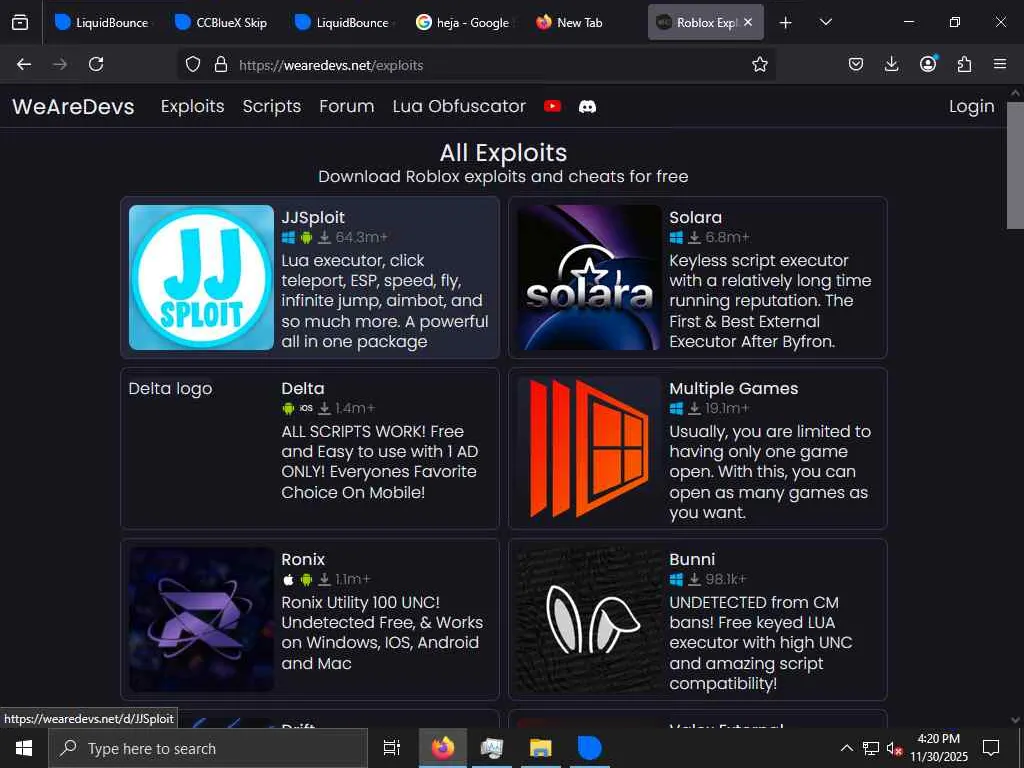Image resolution: width=1024 pixels, height=768 pixels.
Task: Reload the current page
Action: 96,64
